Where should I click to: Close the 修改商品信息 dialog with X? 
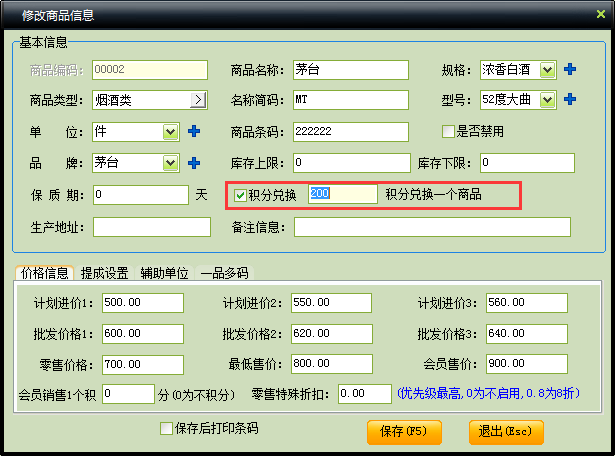click(x=600, y=15)
